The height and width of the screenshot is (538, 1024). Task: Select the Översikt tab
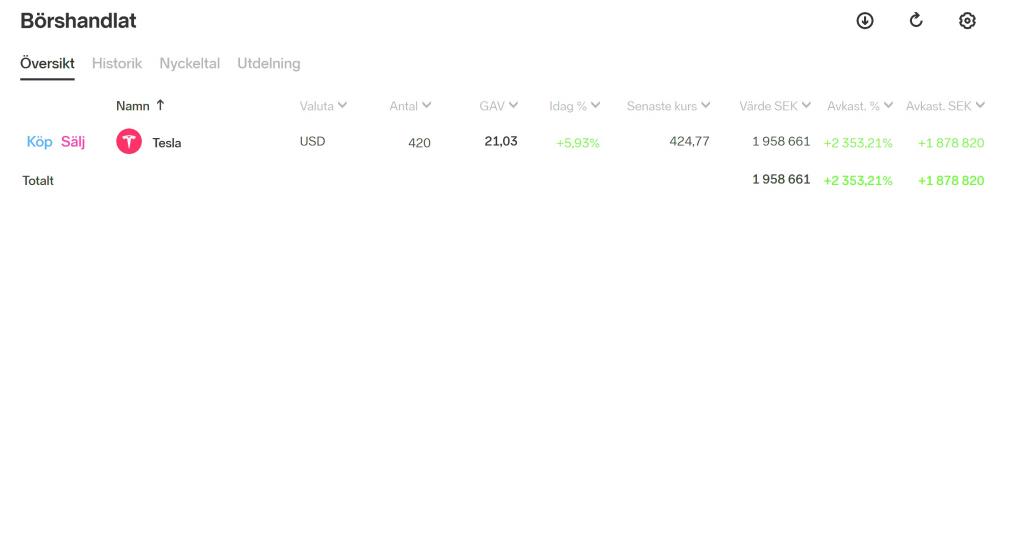[x=47, y=63]
